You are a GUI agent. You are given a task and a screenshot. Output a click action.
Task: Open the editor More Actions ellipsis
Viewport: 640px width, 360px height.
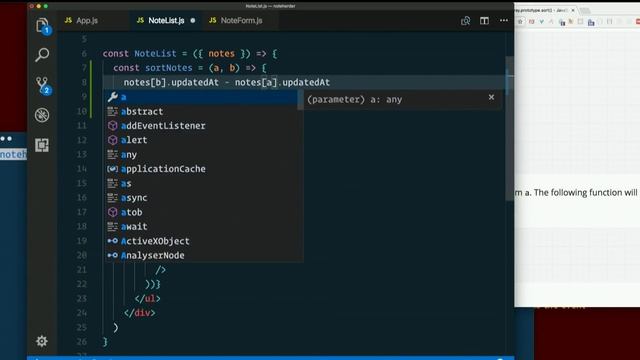(504, 20)
